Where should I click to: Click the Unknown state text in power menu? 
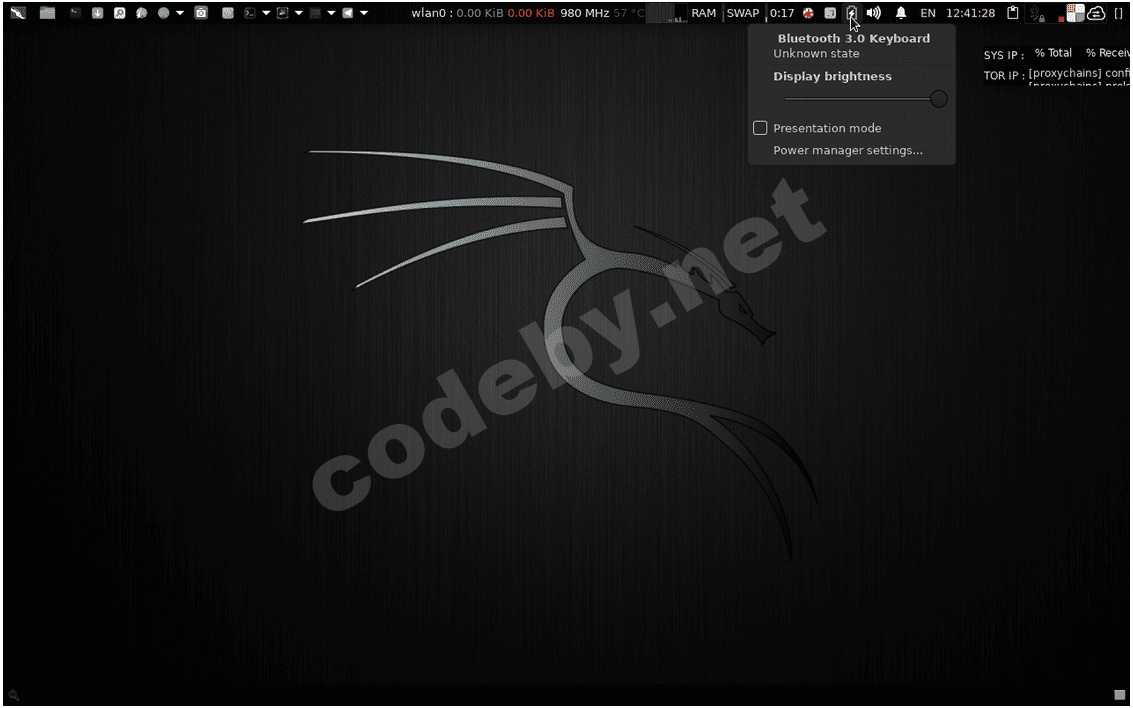pos(817,53)
